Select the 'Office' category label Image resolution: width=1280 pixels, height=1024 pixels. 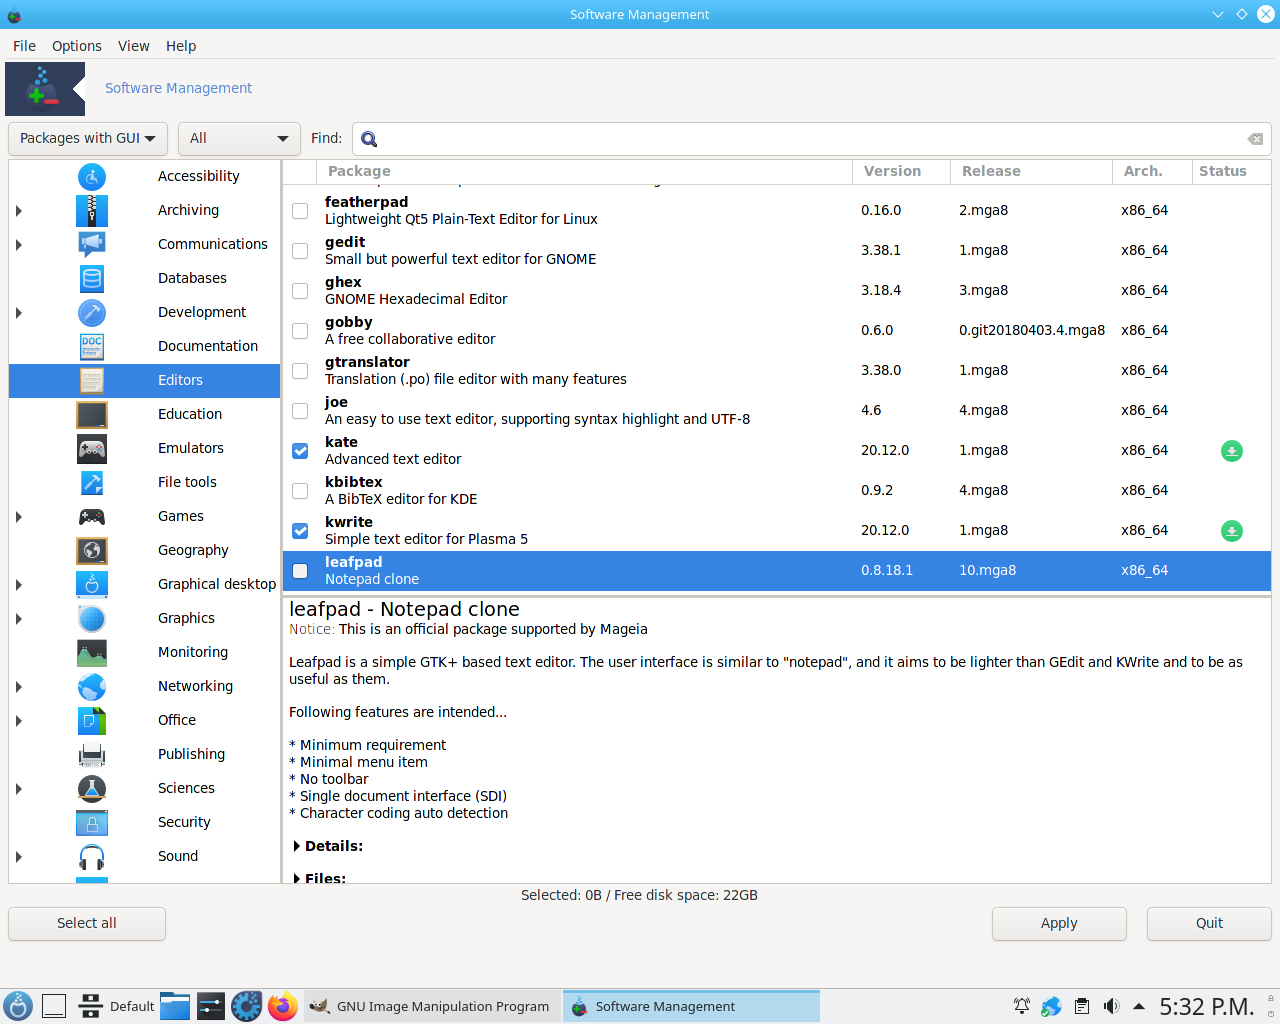click(x=177, y=721)
